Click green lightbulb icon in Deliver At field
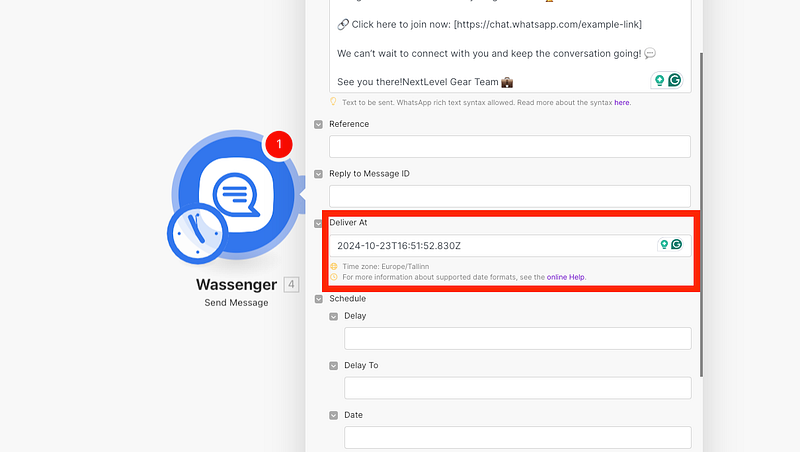 click(662, 245)
